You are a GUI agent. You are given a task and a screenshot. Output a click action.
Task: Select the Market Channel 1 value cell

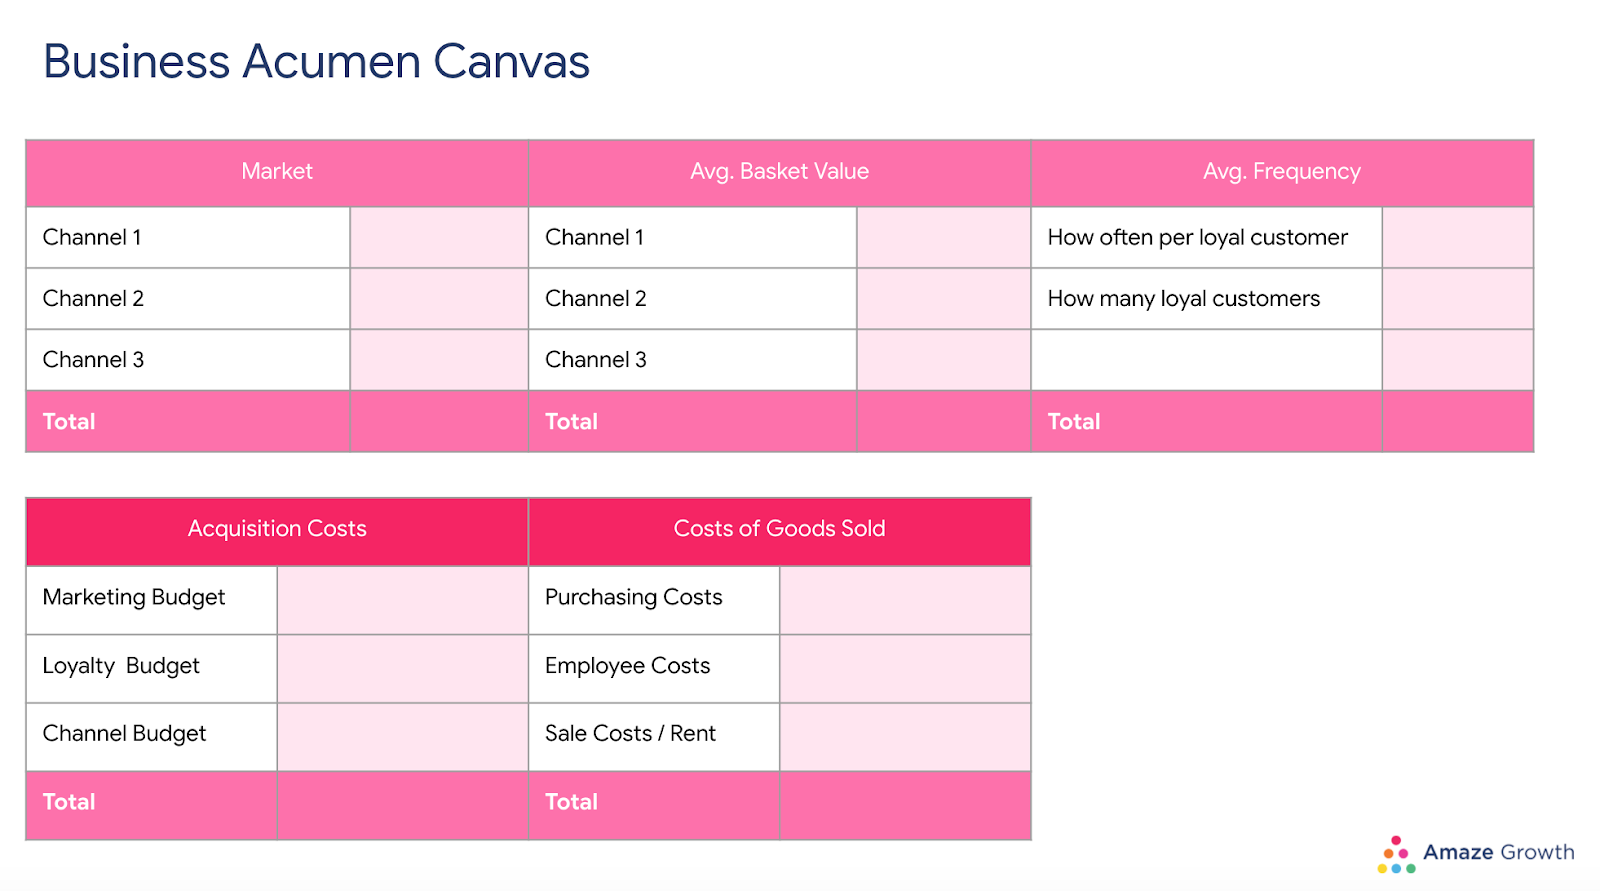coord(439,237)
